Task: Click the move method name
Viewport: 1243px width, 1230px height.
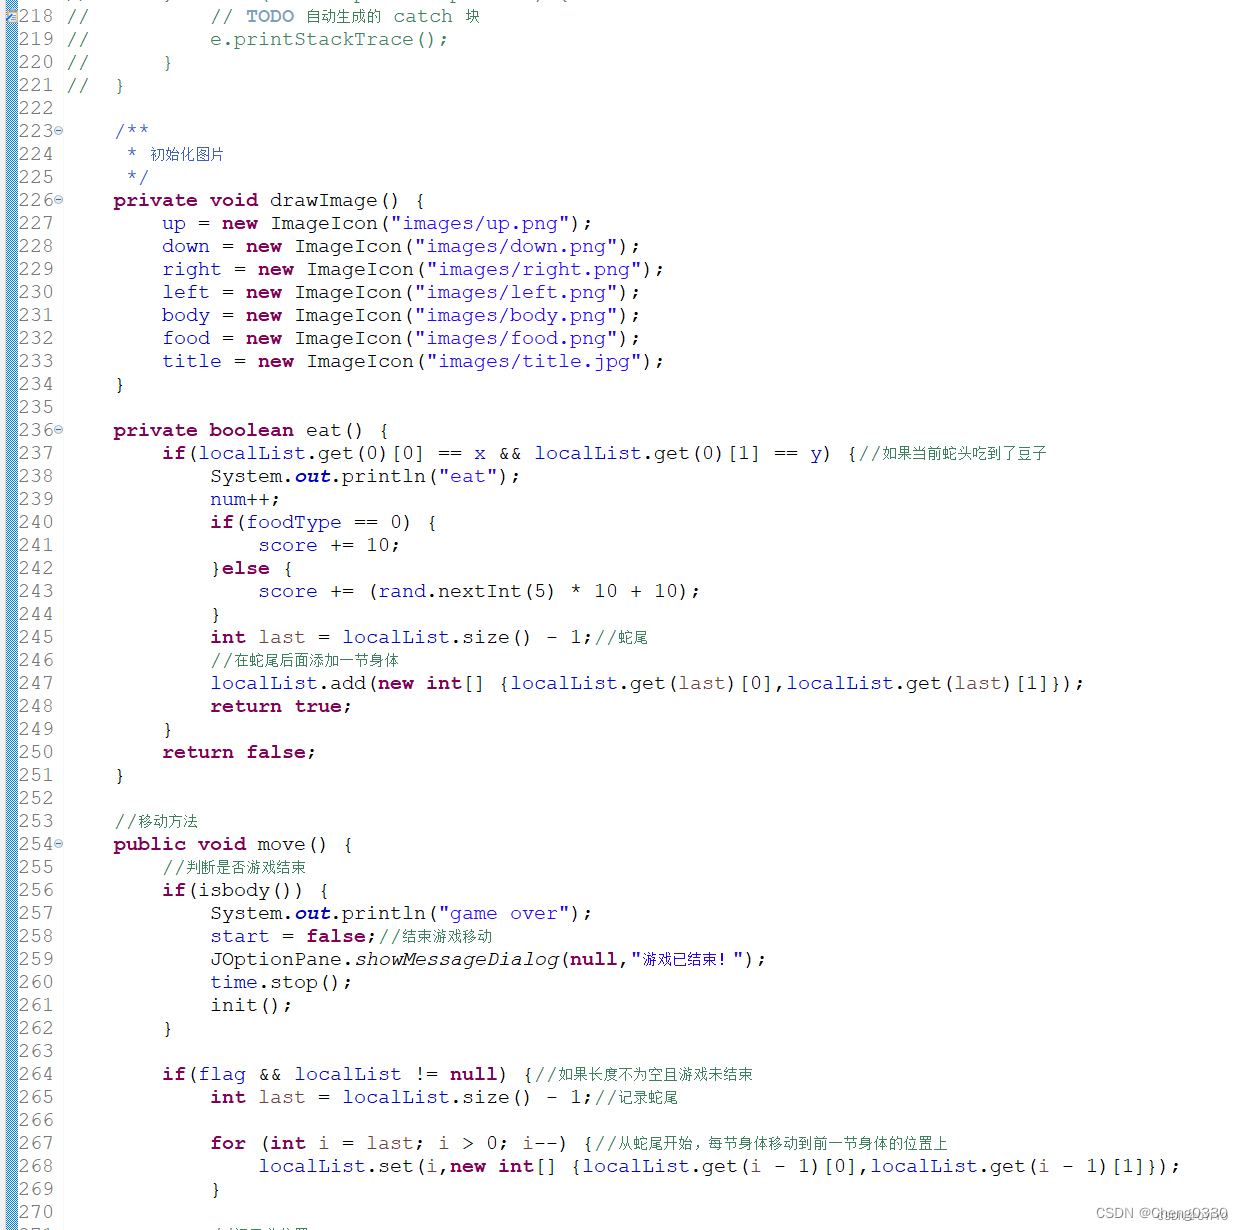Action: coord(281,844)
